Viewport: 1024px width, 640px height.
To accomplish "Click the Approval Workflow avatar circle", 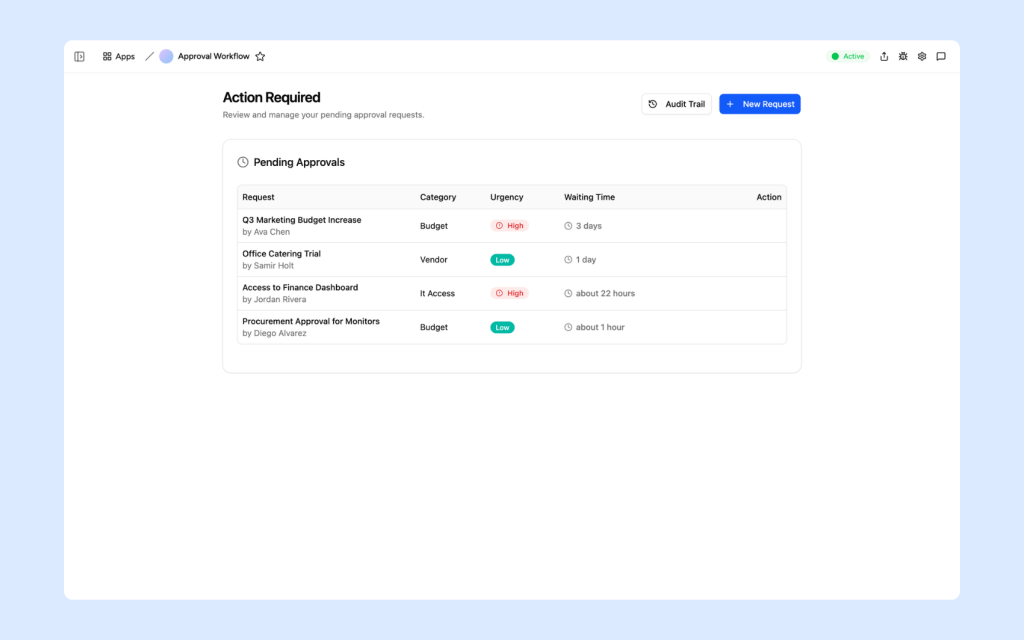I will [x=167, y=57].
